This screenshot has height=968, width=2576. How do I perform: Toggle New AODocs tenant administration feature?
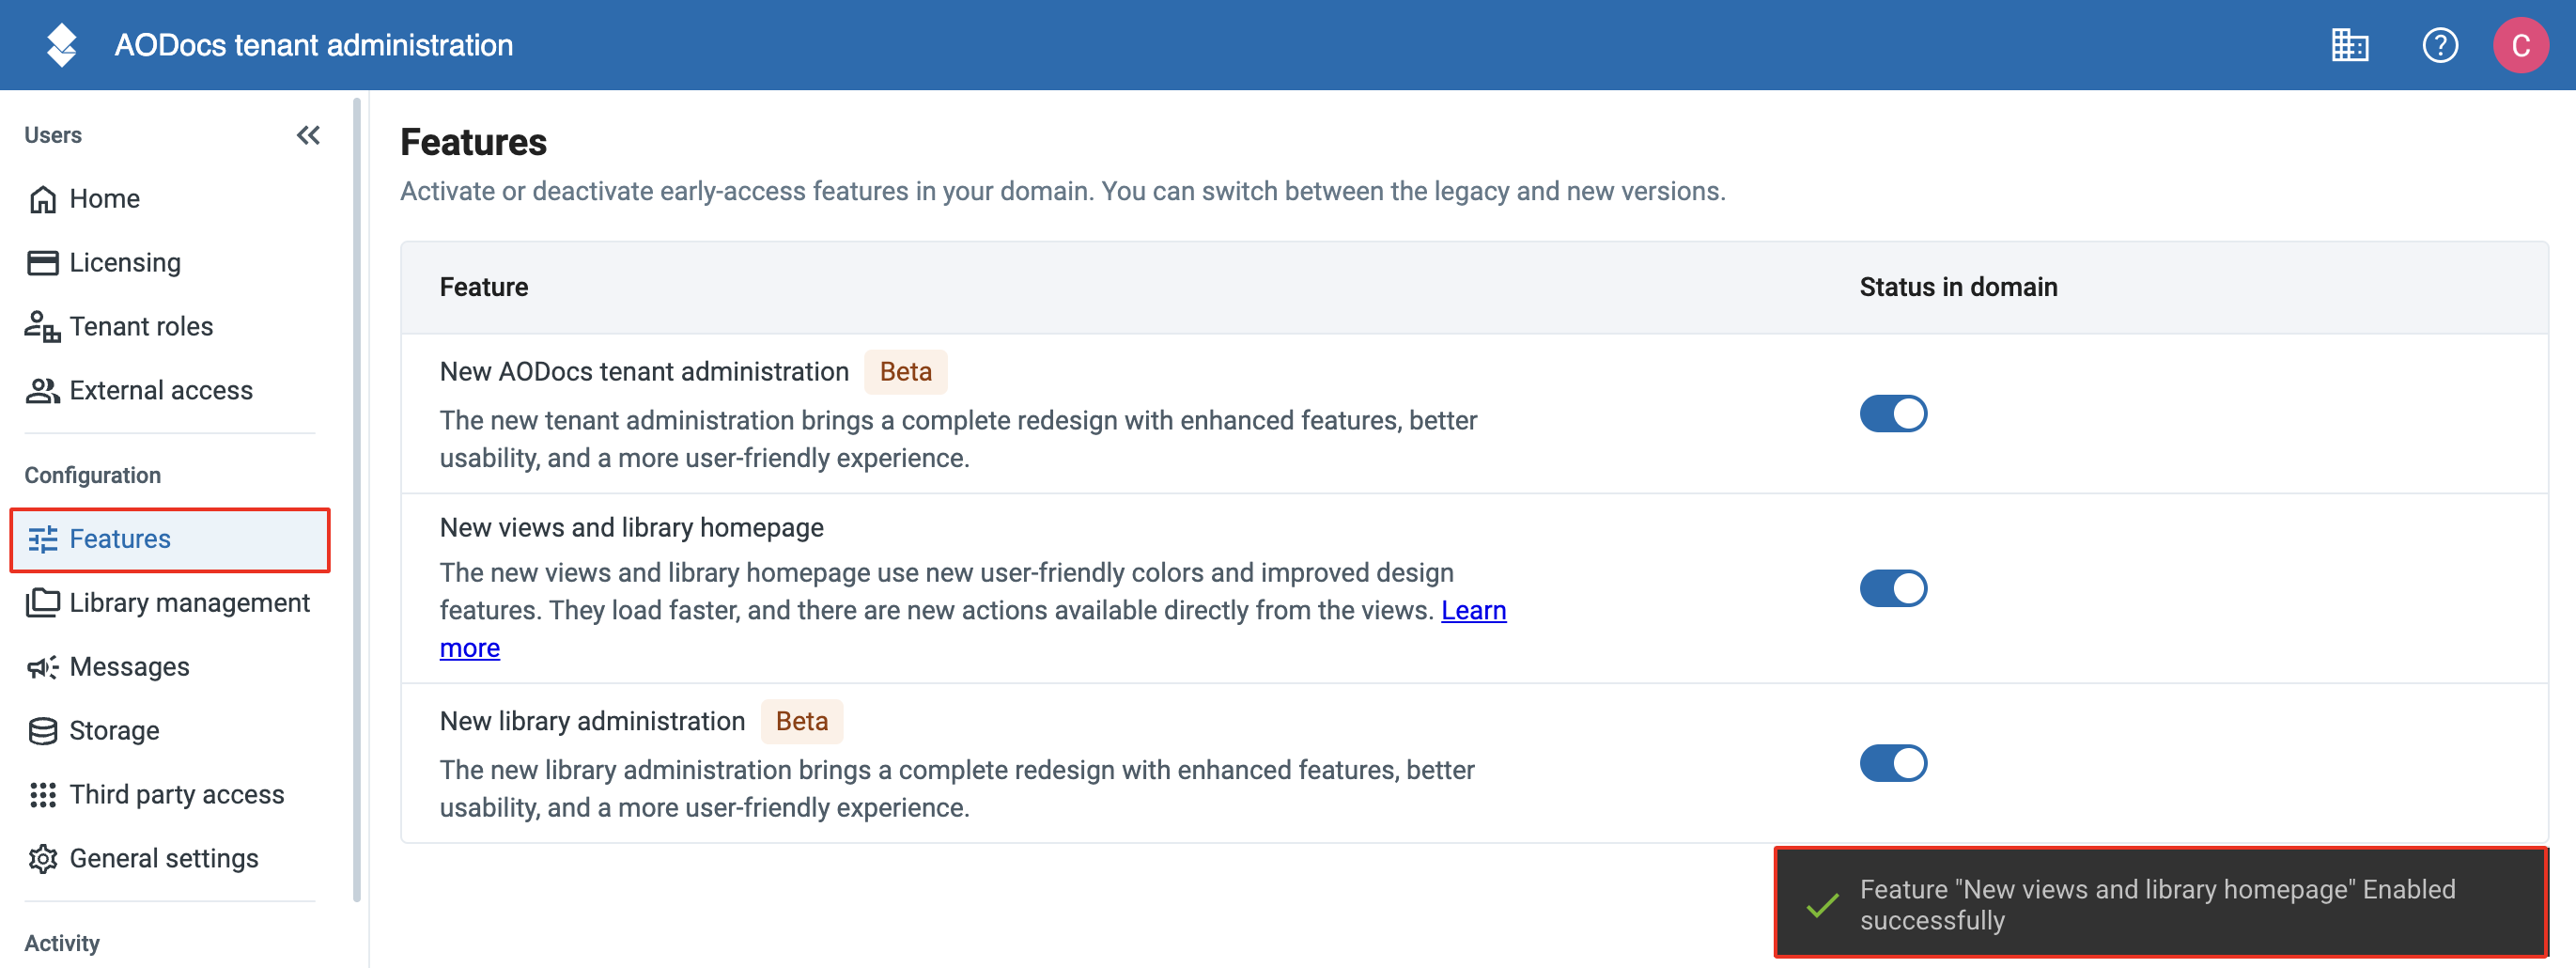1893,414
